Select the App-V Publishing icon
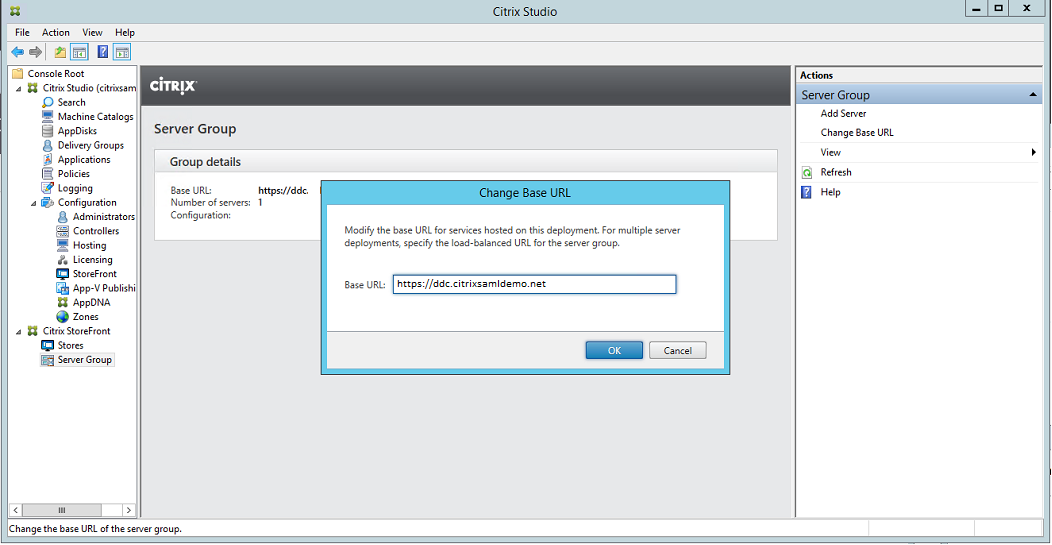The width and height of the screenshot is (1052, 545). (x=62, y=289)
